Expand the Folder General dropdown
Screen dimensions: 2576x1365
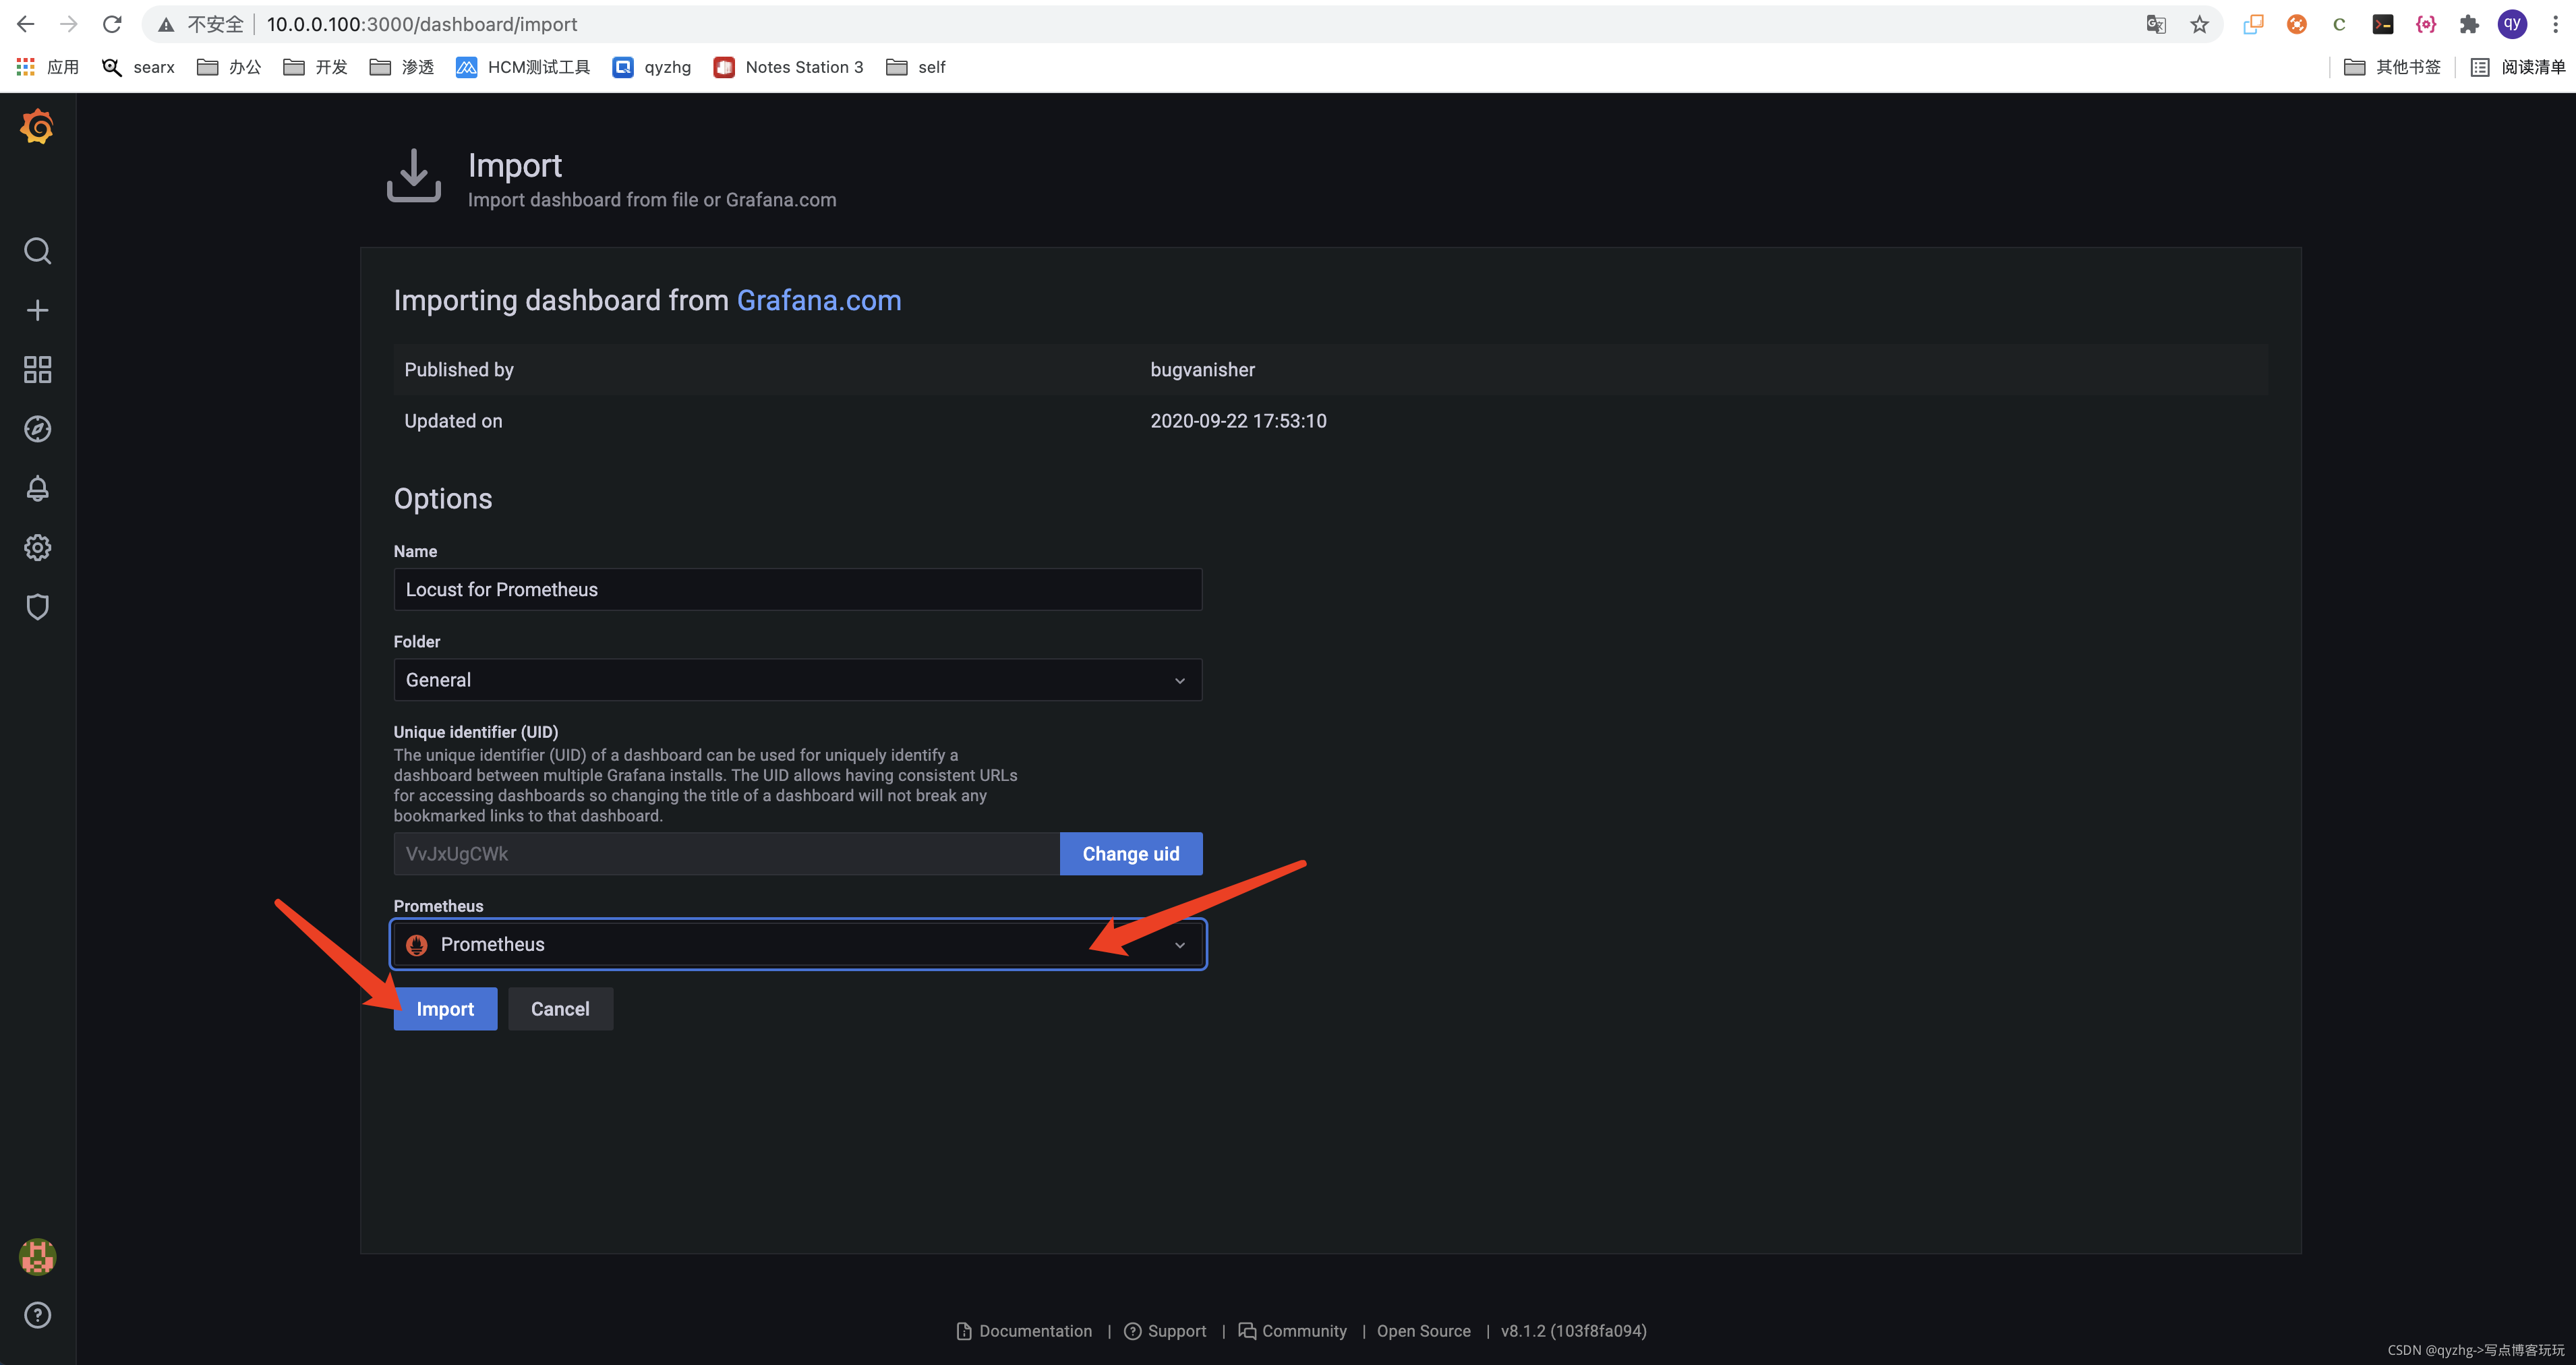pos(796,680)
